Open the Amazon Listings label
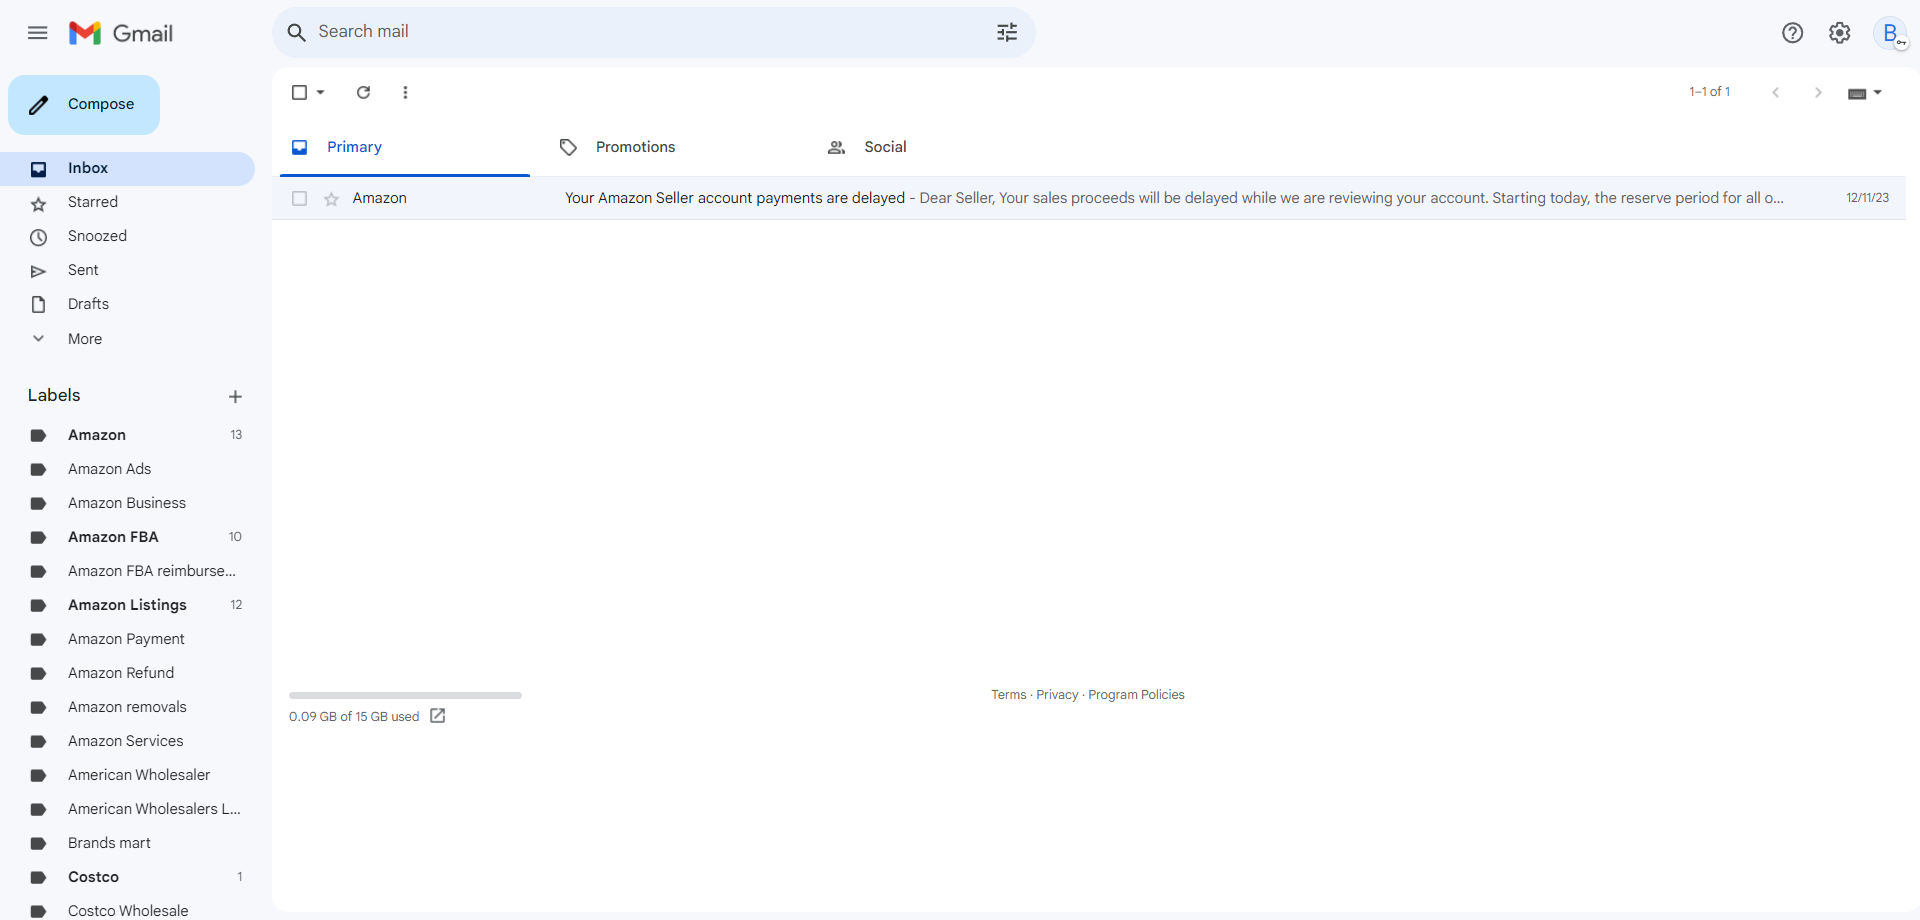Screen dimensions: 1920x920 click(127, 605)
